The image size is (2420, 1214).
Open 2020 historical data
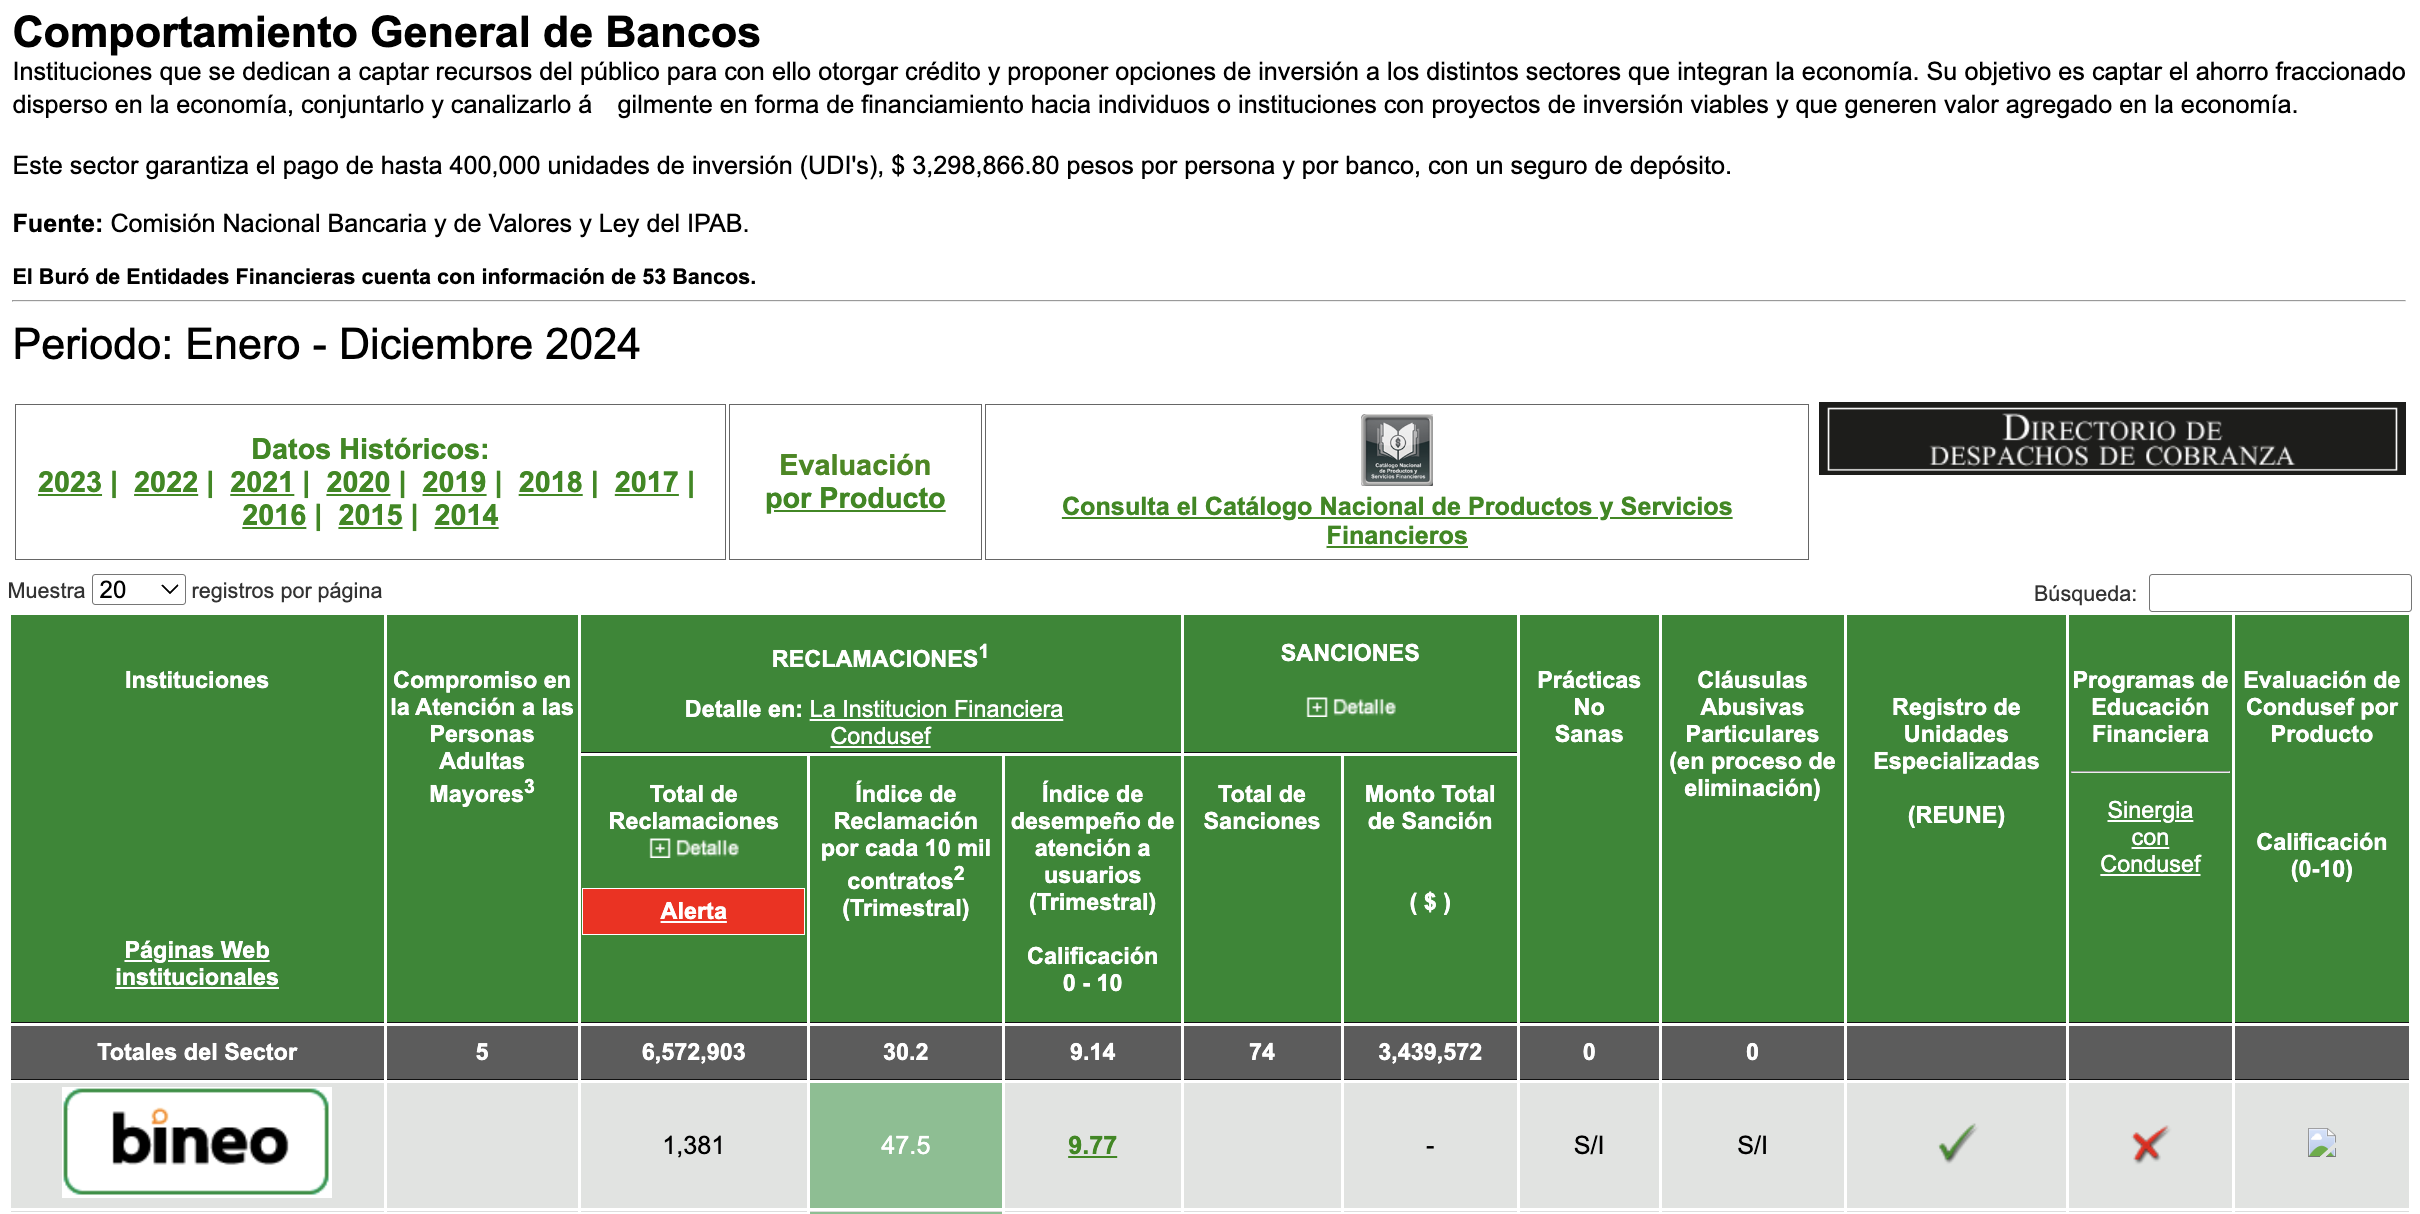tap(358, 482)
